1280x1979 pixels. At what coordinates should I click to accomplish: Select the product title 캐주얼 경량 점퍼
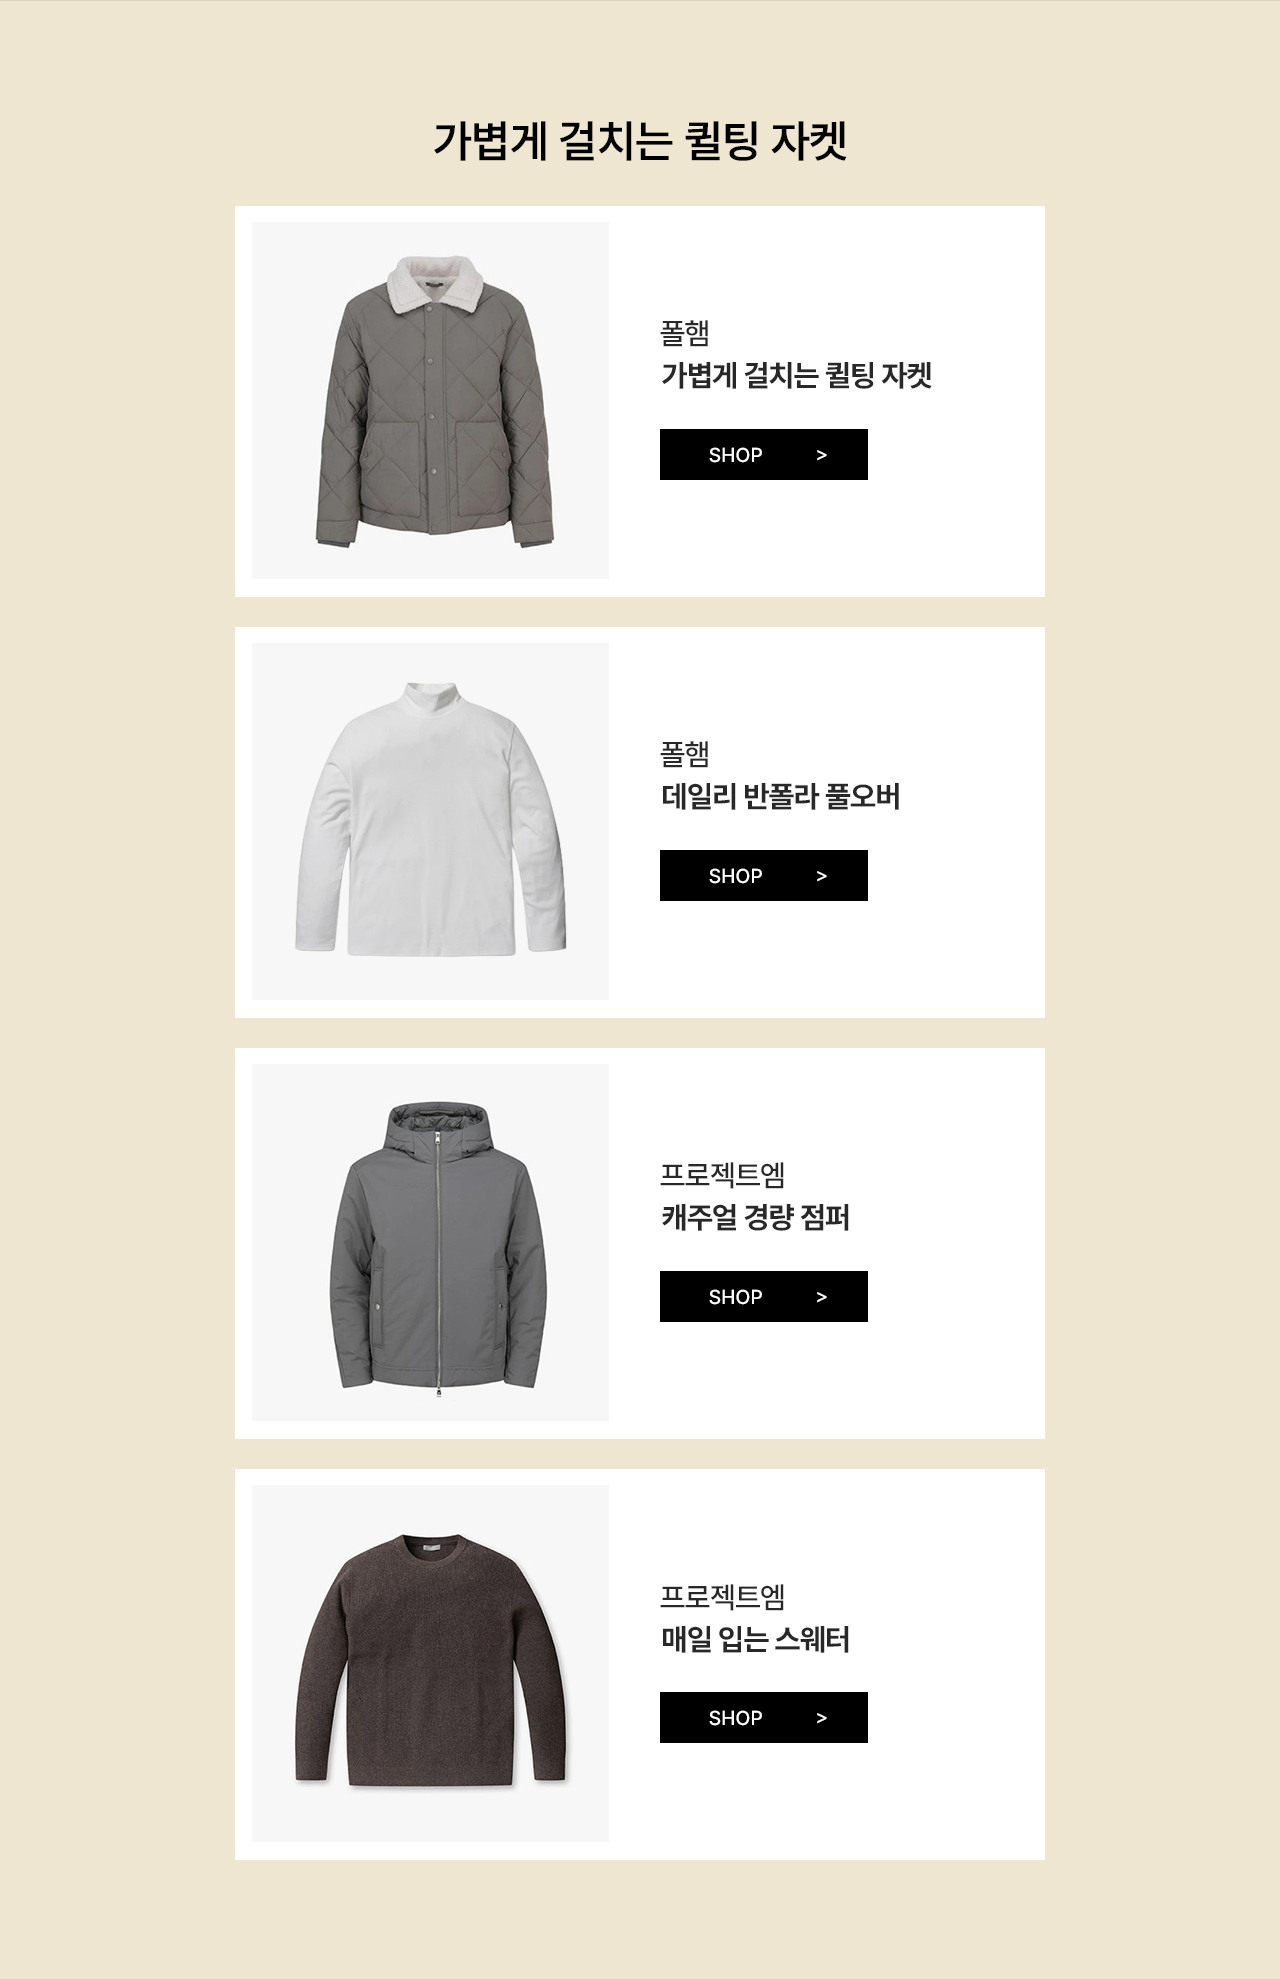pos(756,1218)
